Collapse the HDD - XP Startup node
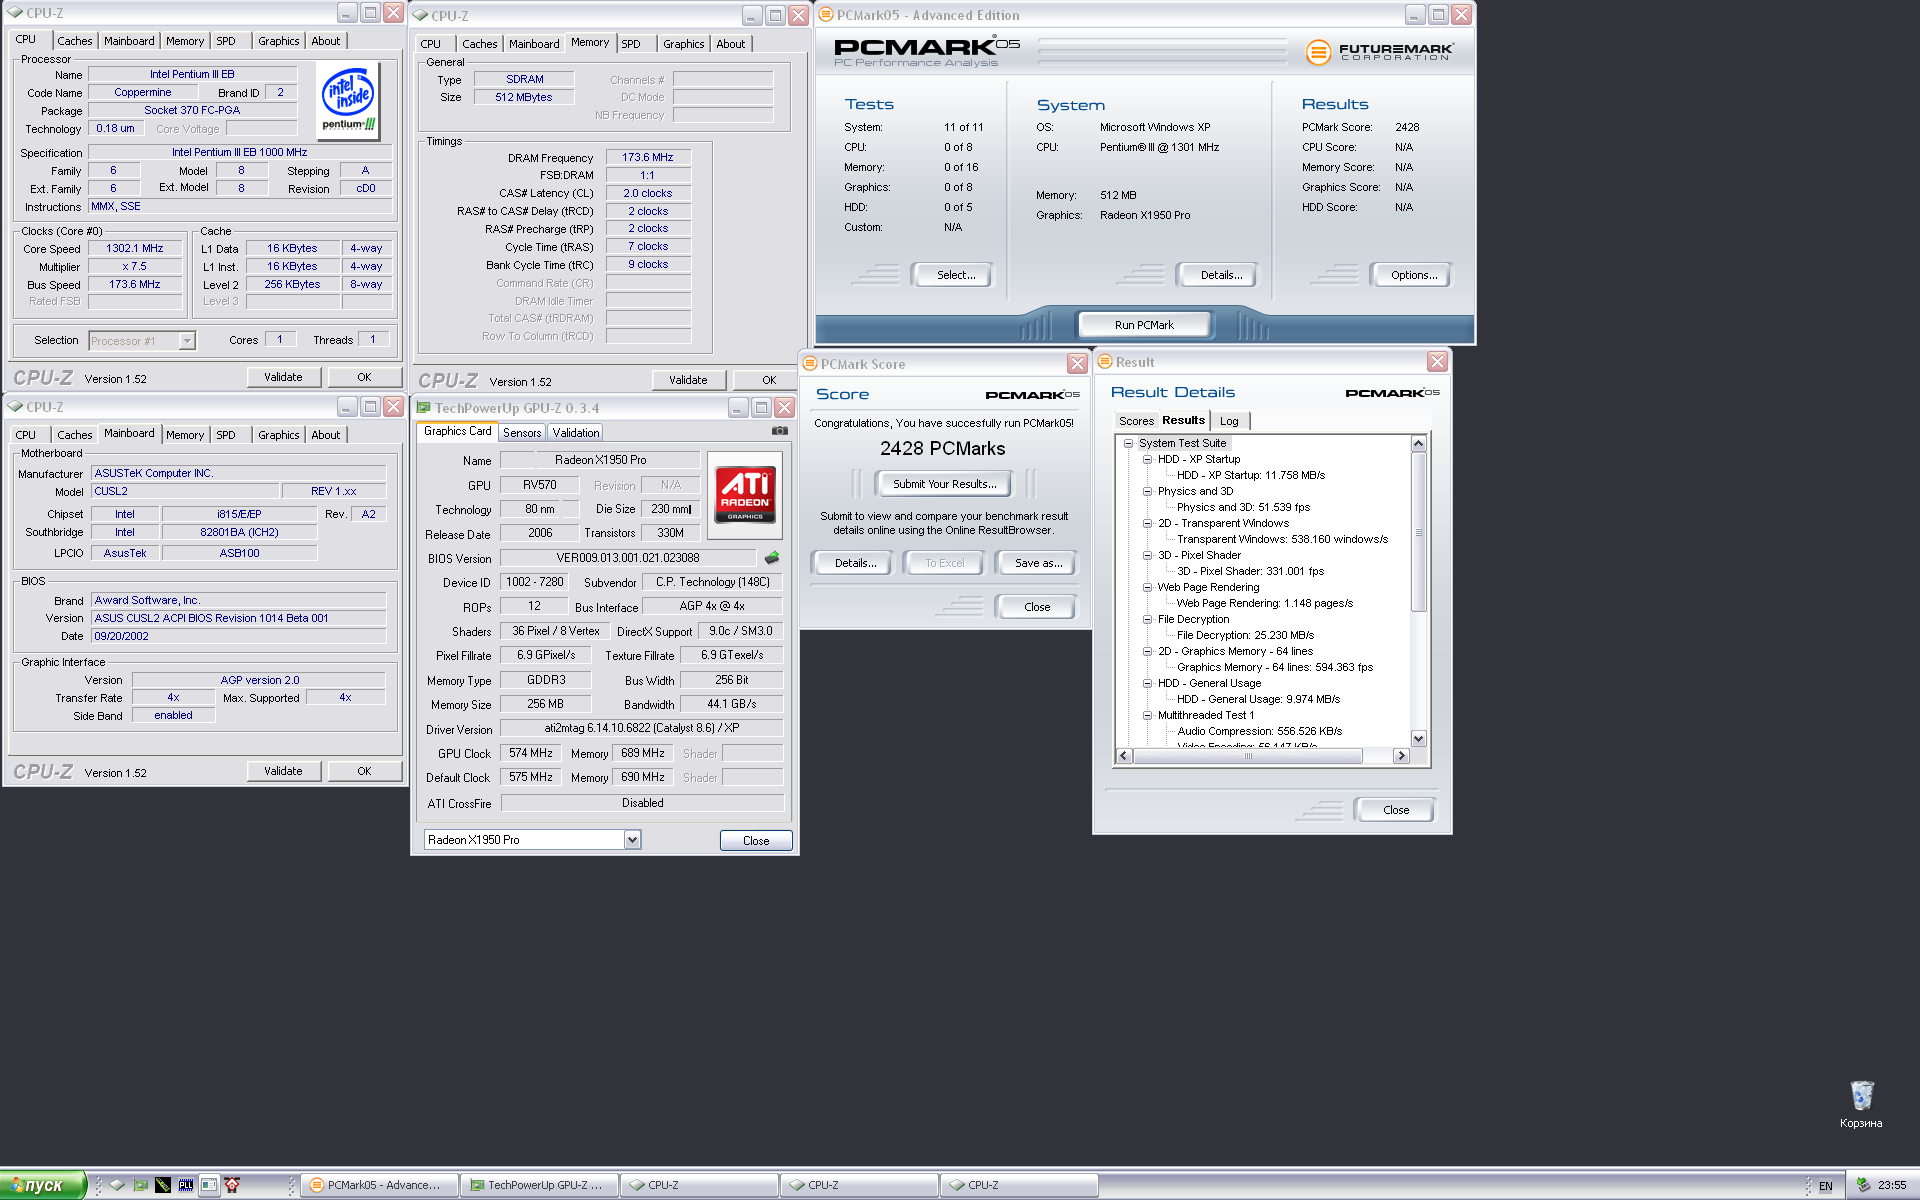Image resolution: width=1920 pixels, height=1200 pixels. coord(1147,459)
